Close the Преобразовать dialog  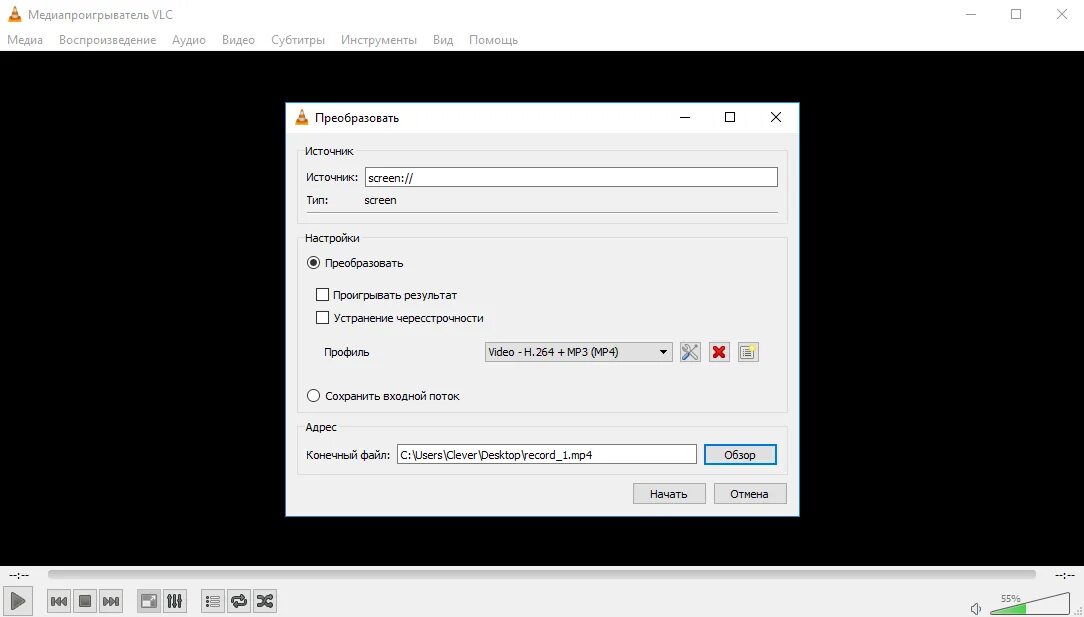(x=776, y=118)
